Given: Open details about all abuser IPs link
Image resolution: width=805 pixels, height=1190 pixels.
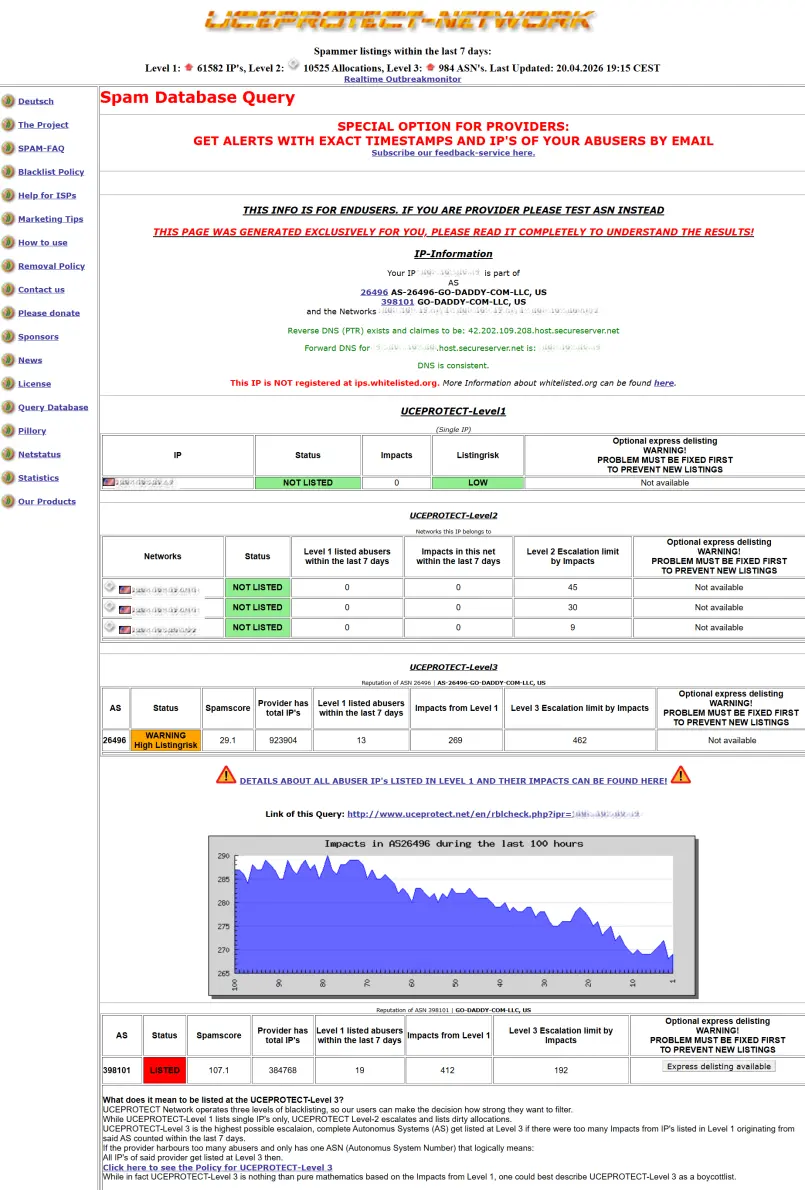Looking at the screenshot, I should (x=453, y=781).
